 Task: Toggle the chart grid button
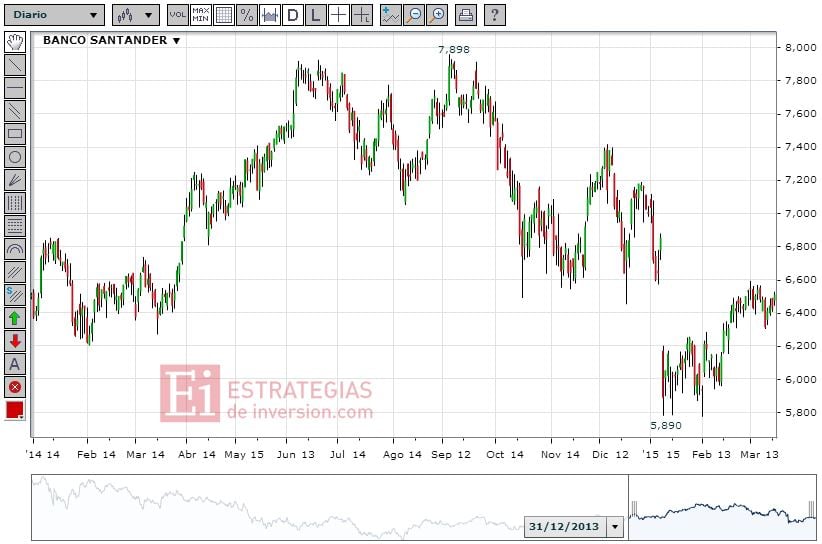[x=224, y=15]
